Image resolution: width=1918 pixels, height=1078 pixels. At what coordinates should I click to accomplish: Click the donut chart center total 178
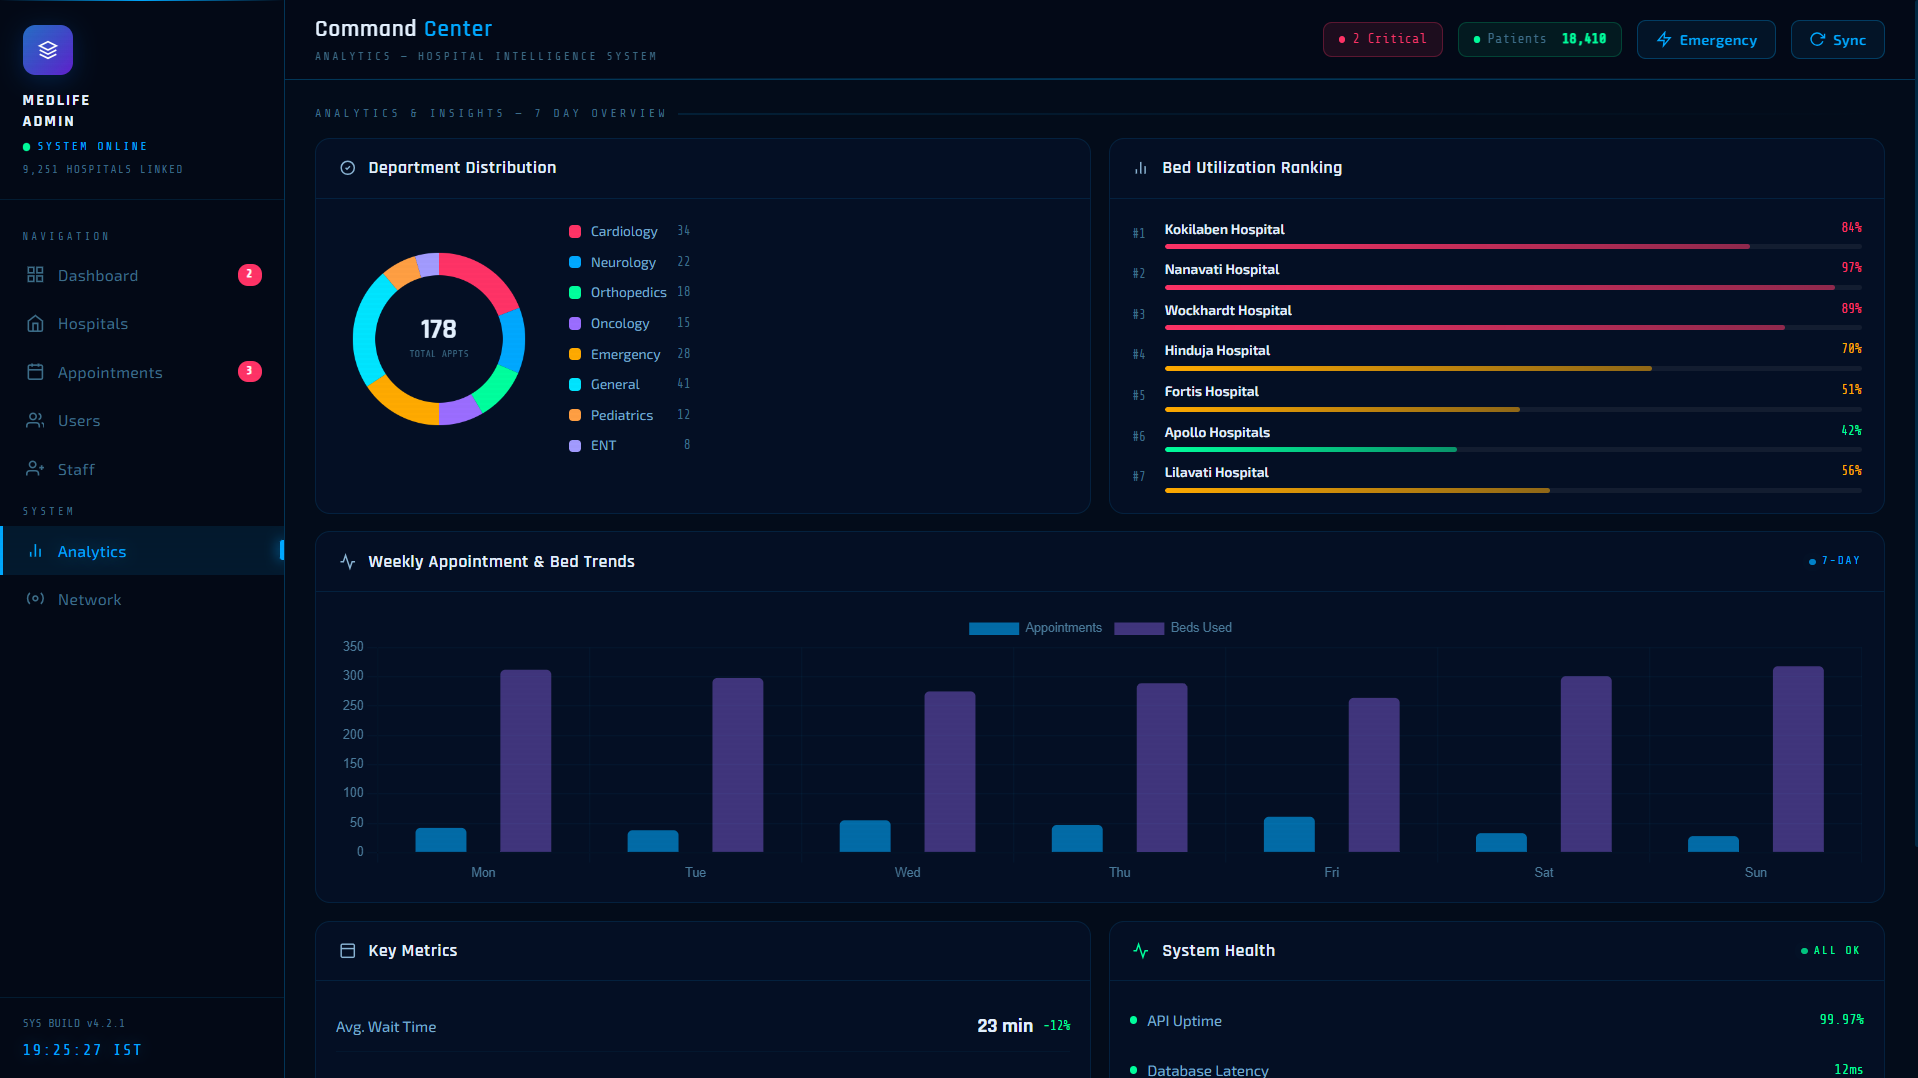click(439, 330)
